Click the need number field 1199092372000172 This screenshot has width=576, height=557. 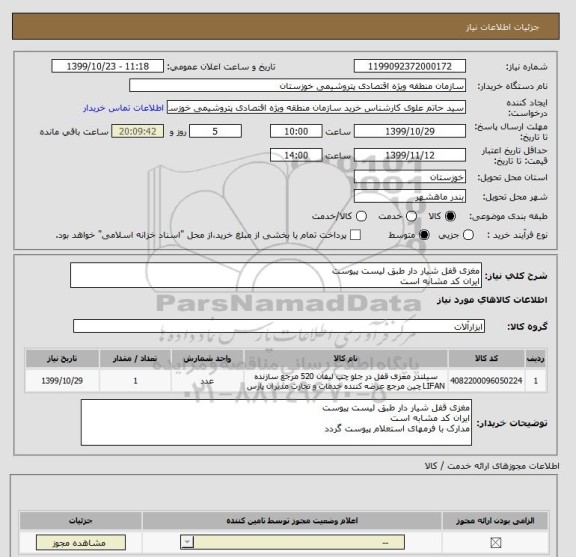click(x=410, y=67)
